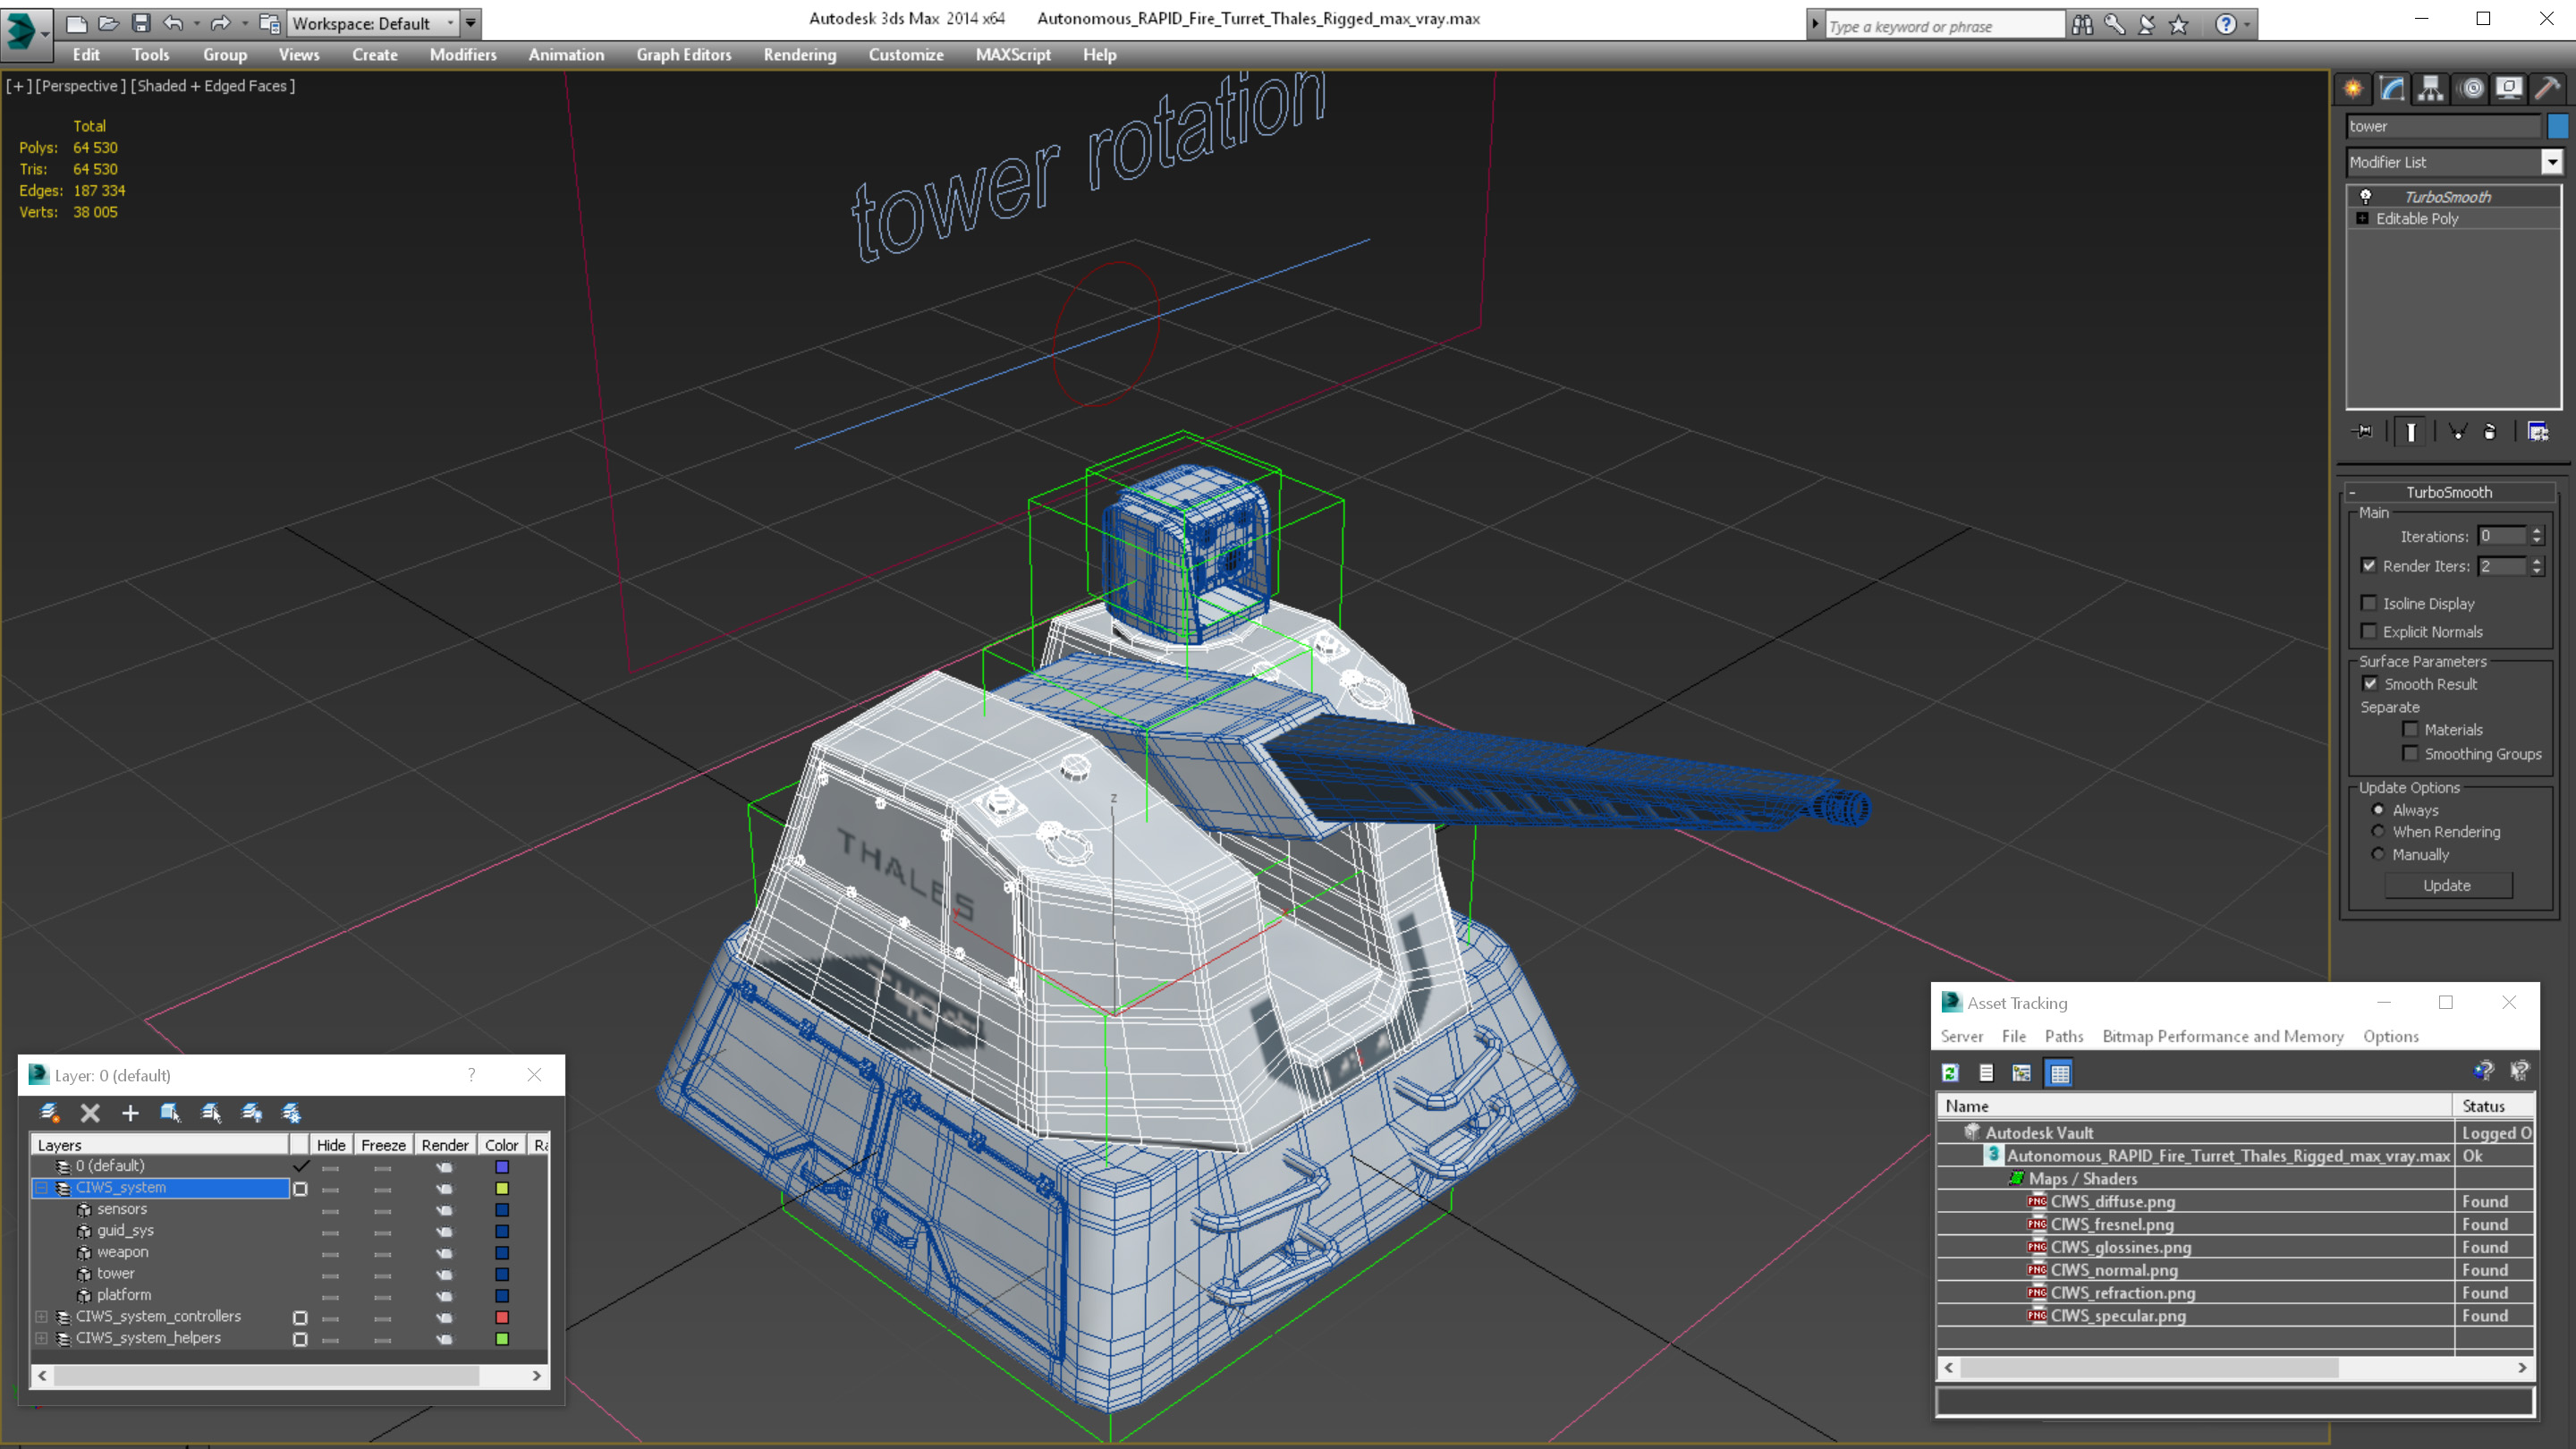Click the Redo arrow icon

click(220, 22)
